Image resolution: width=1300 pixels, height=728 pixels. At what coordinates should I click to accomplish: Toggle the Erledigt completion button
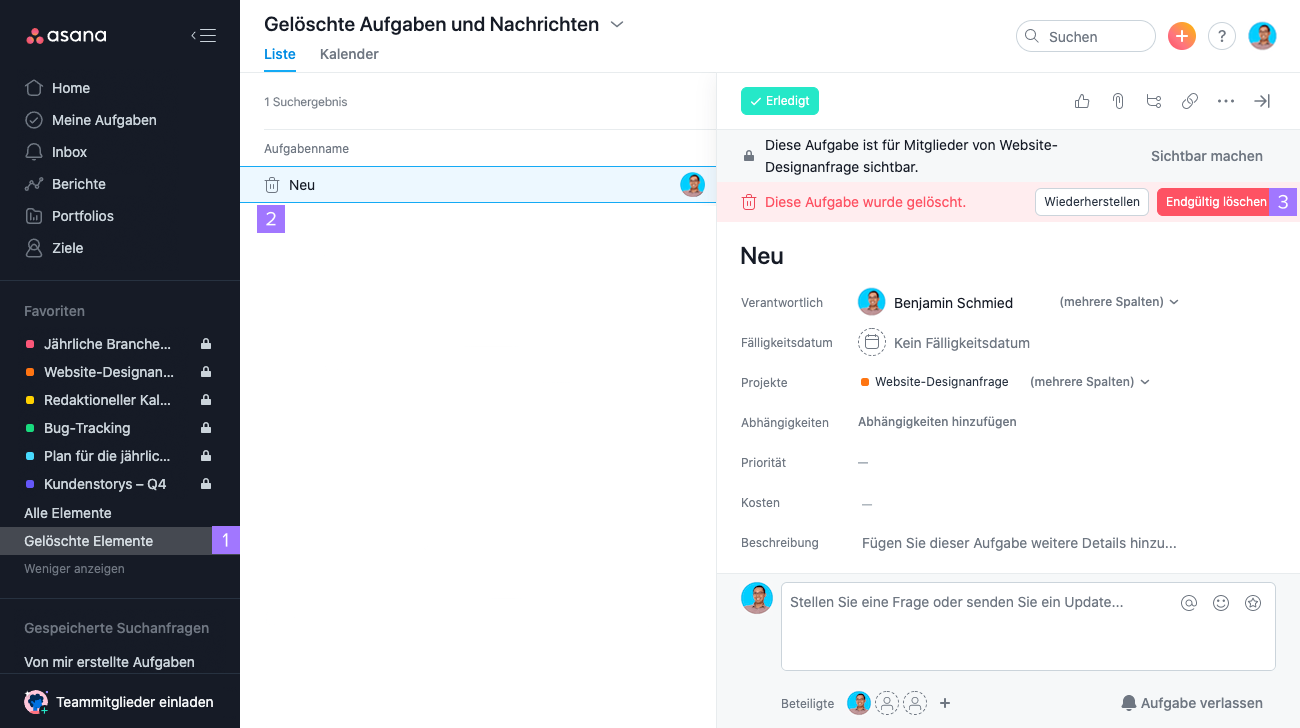[x=780, y=101]
